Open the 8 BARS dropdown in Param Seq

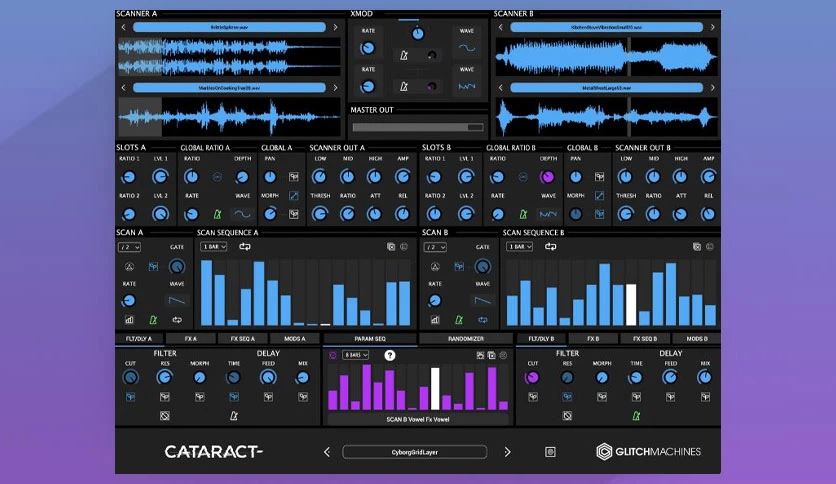tap(355, 355)
